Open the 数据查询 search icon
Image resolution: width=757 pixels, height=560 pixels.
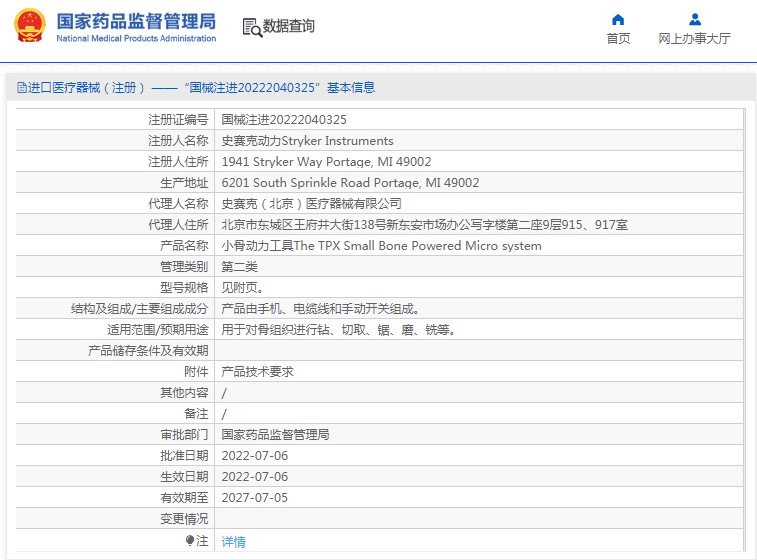(x=252, y=28)
